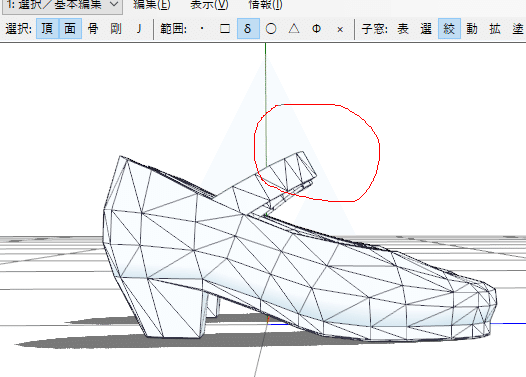Image resolution: width=526 pixels, height=377 pixels.
Task: Select the circle range selection mode
Action: click(271, 29)
